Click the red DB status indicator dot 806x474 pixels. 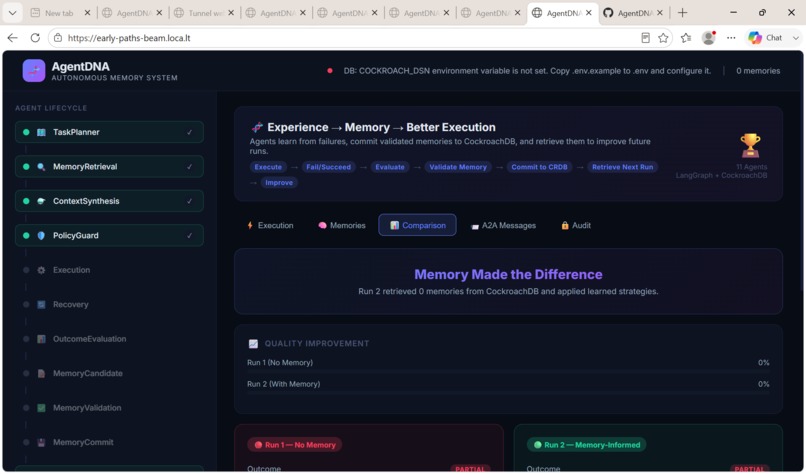[x=329, y=71]
